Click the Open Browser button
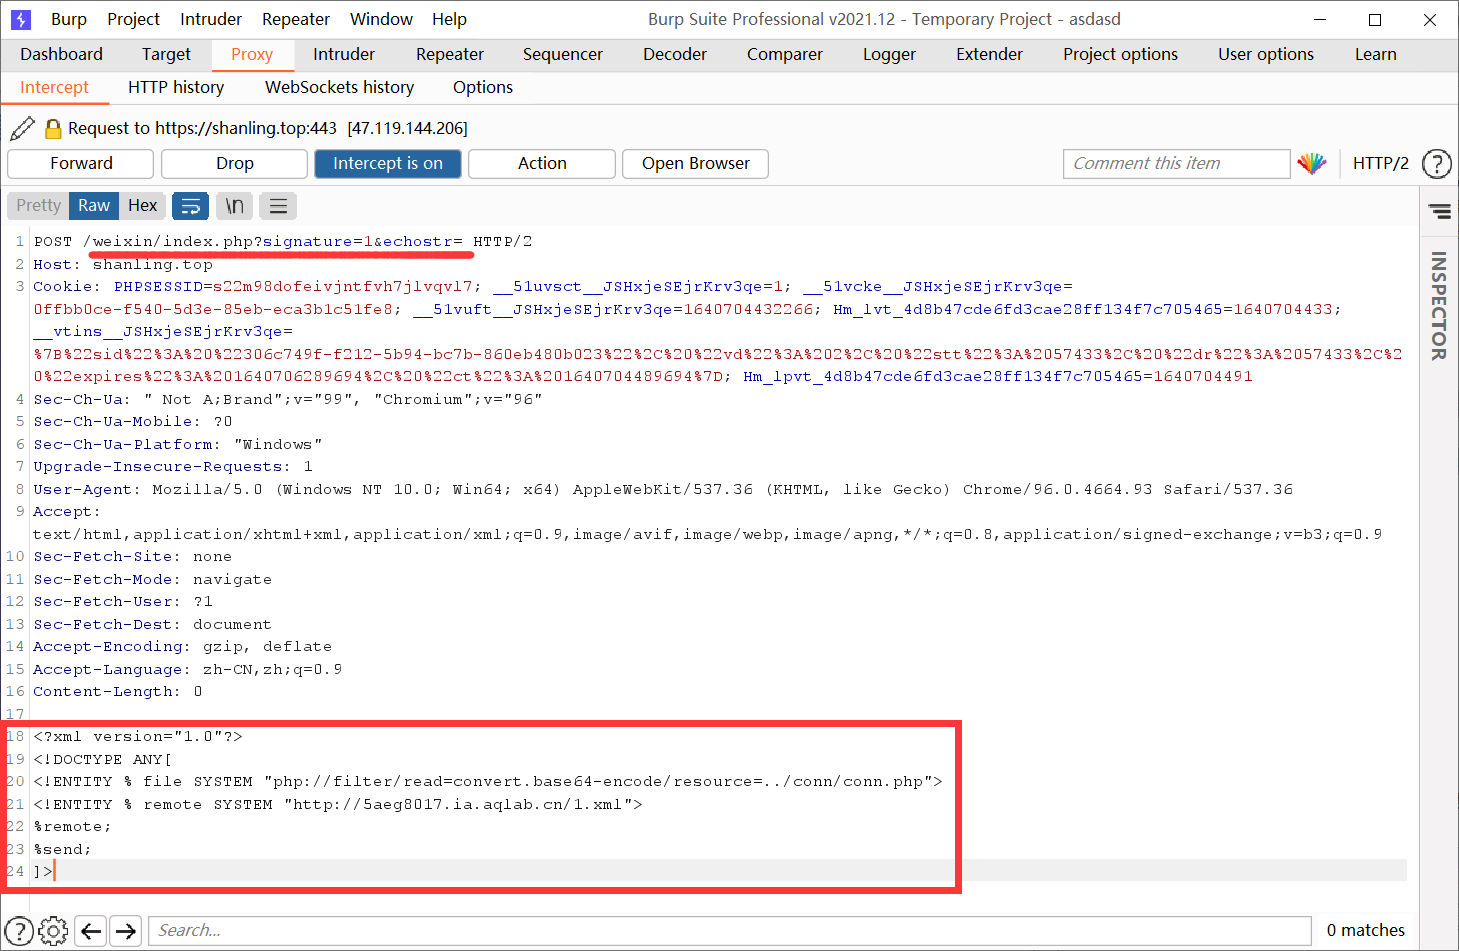Image resolution: width=1459 pixels, height=951 pixels. pyautogui.click(x=696, y=163)
